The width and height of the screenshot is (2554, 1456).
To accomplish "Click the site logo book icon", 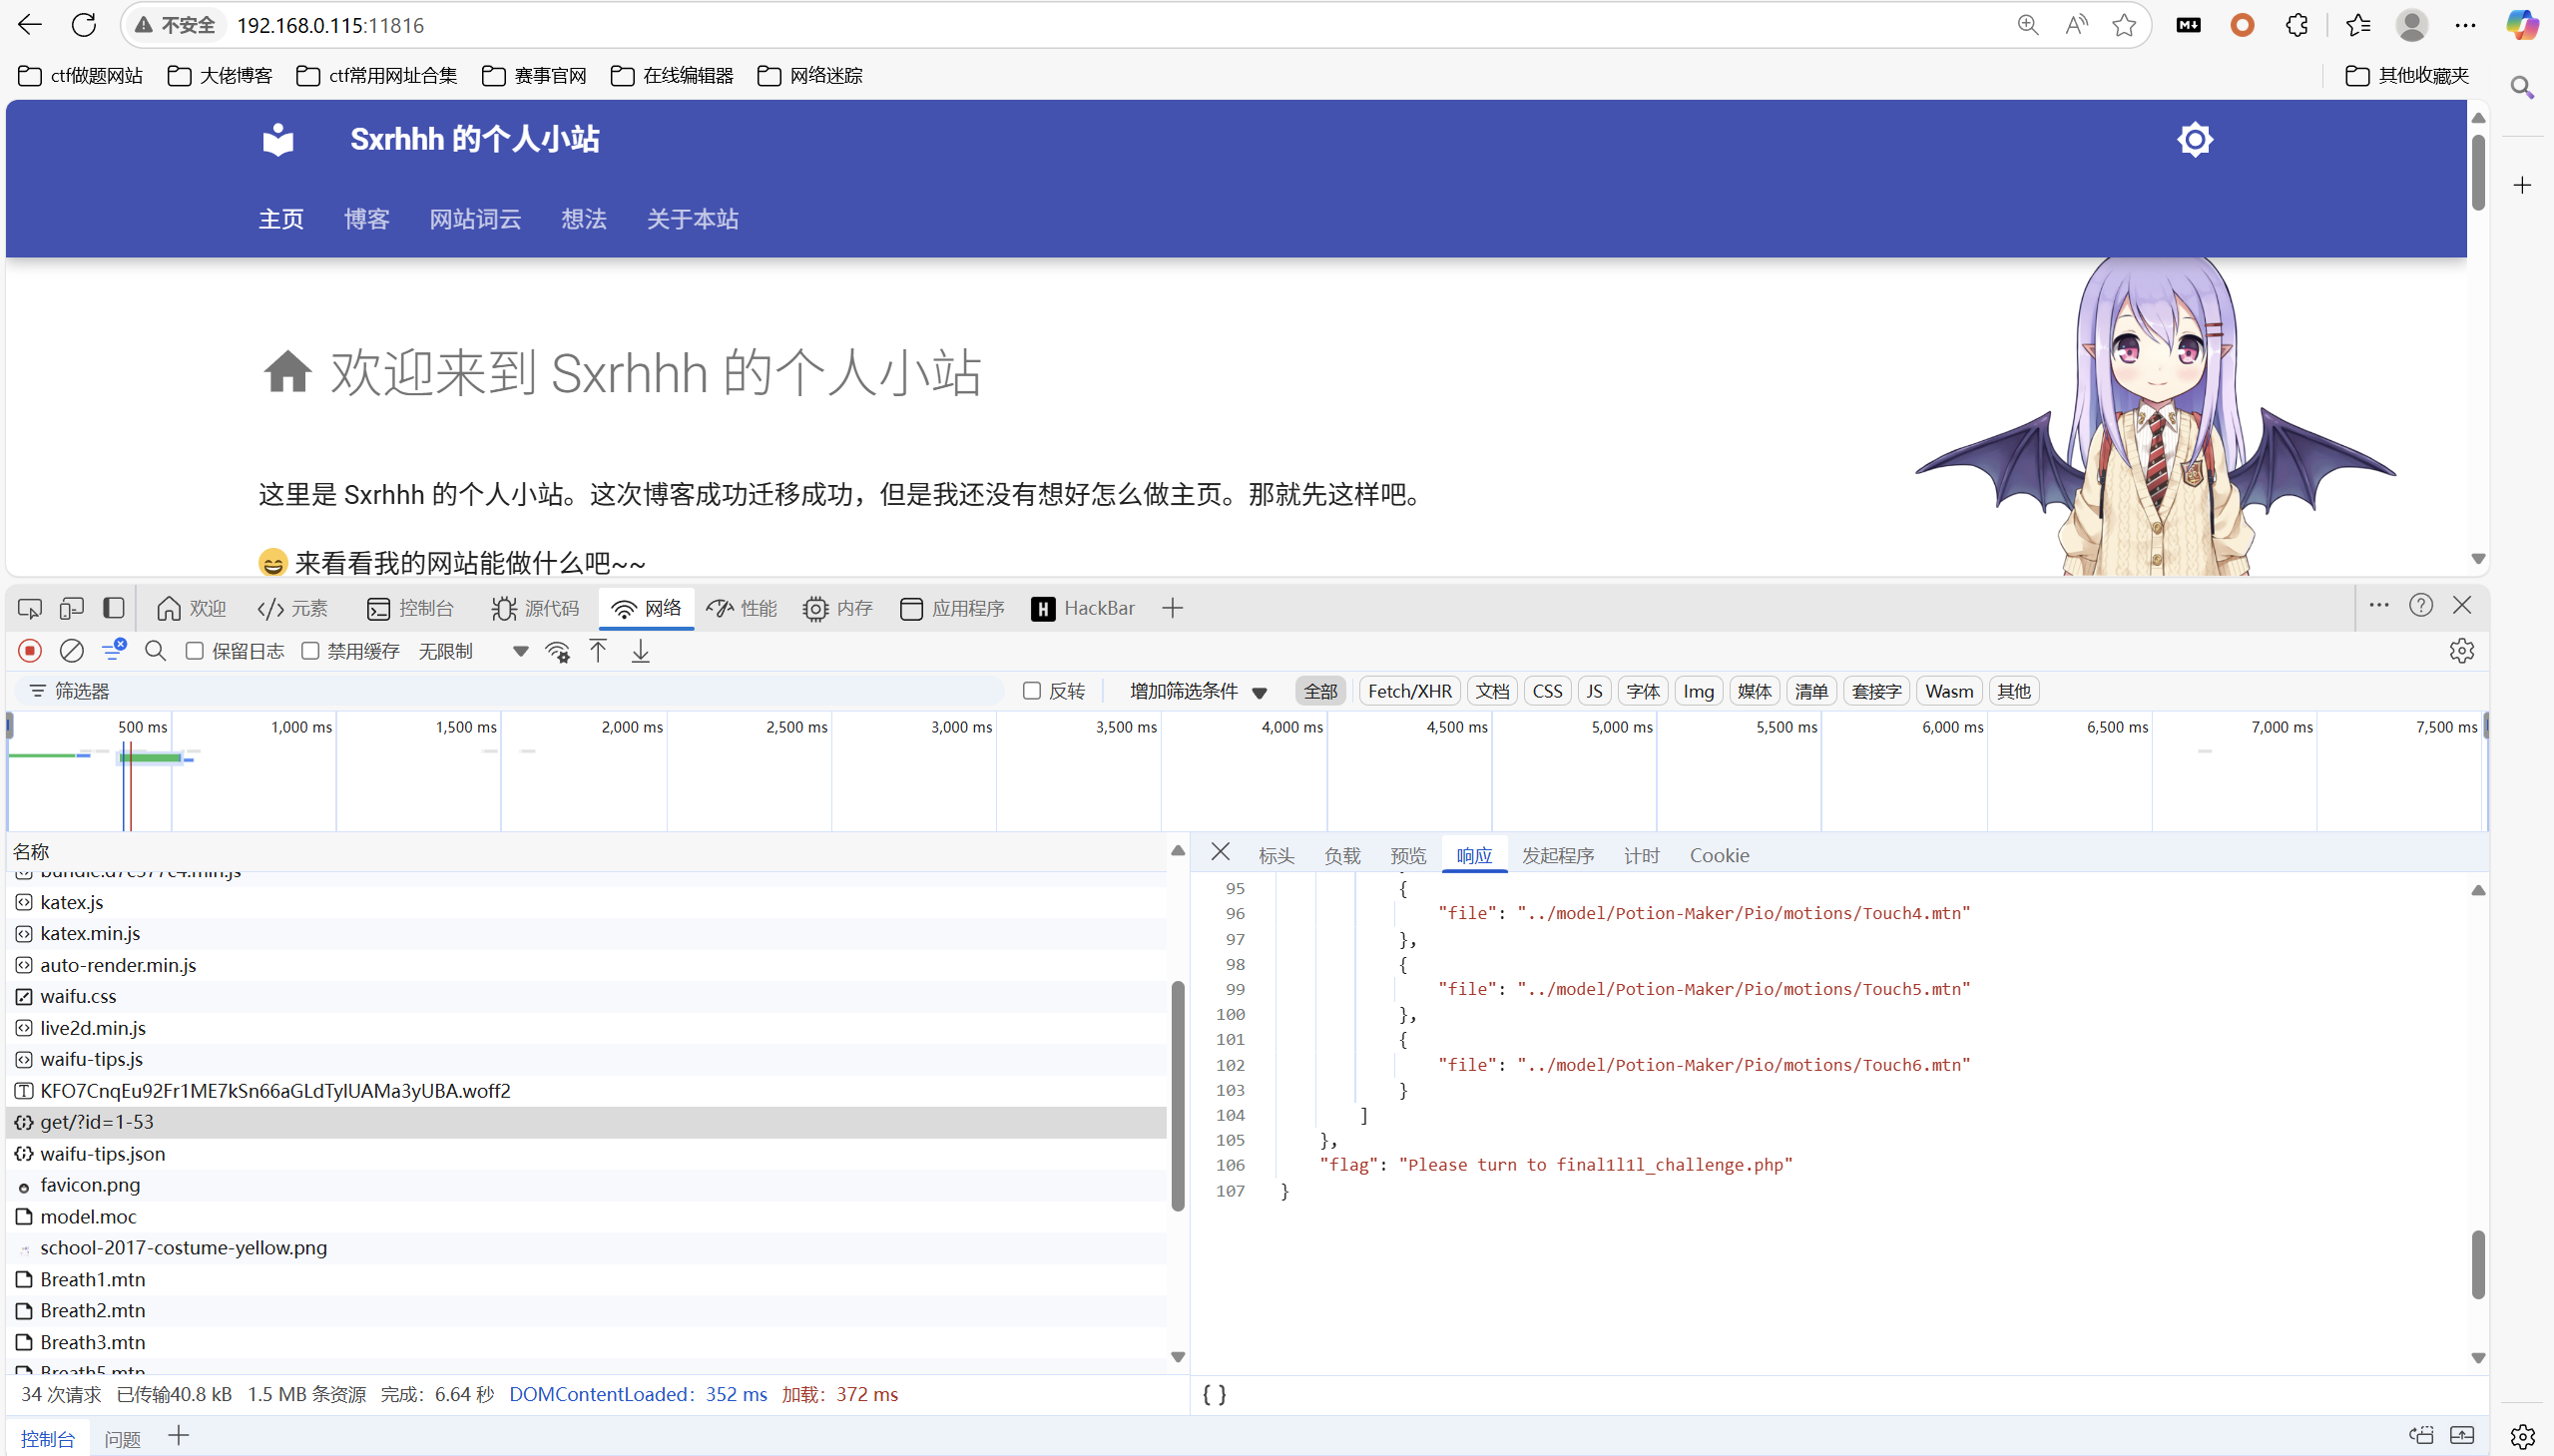I will pyautogui.click(x=278, y=139).
